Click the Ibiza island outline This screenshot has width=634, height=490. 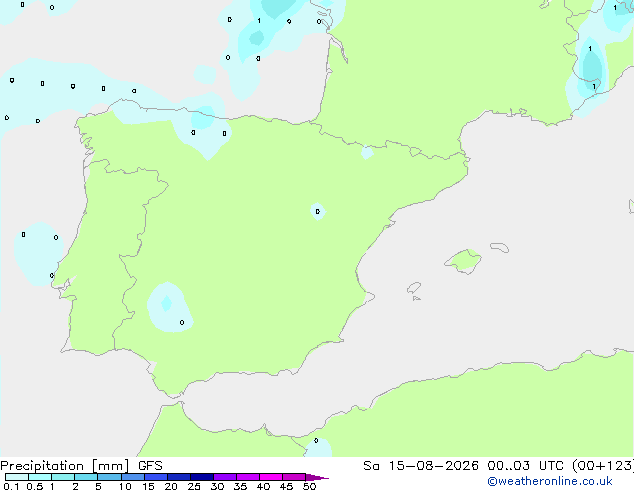(x=414, y=288)
